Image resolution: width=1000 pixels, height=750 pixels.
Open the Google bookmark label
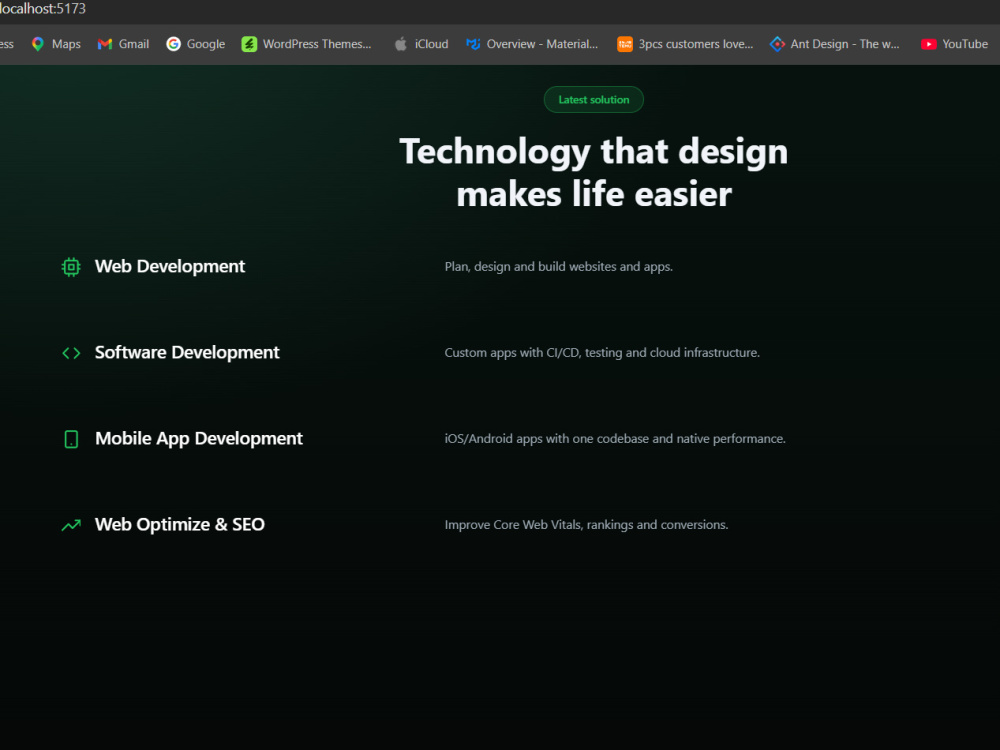(205, 44)
